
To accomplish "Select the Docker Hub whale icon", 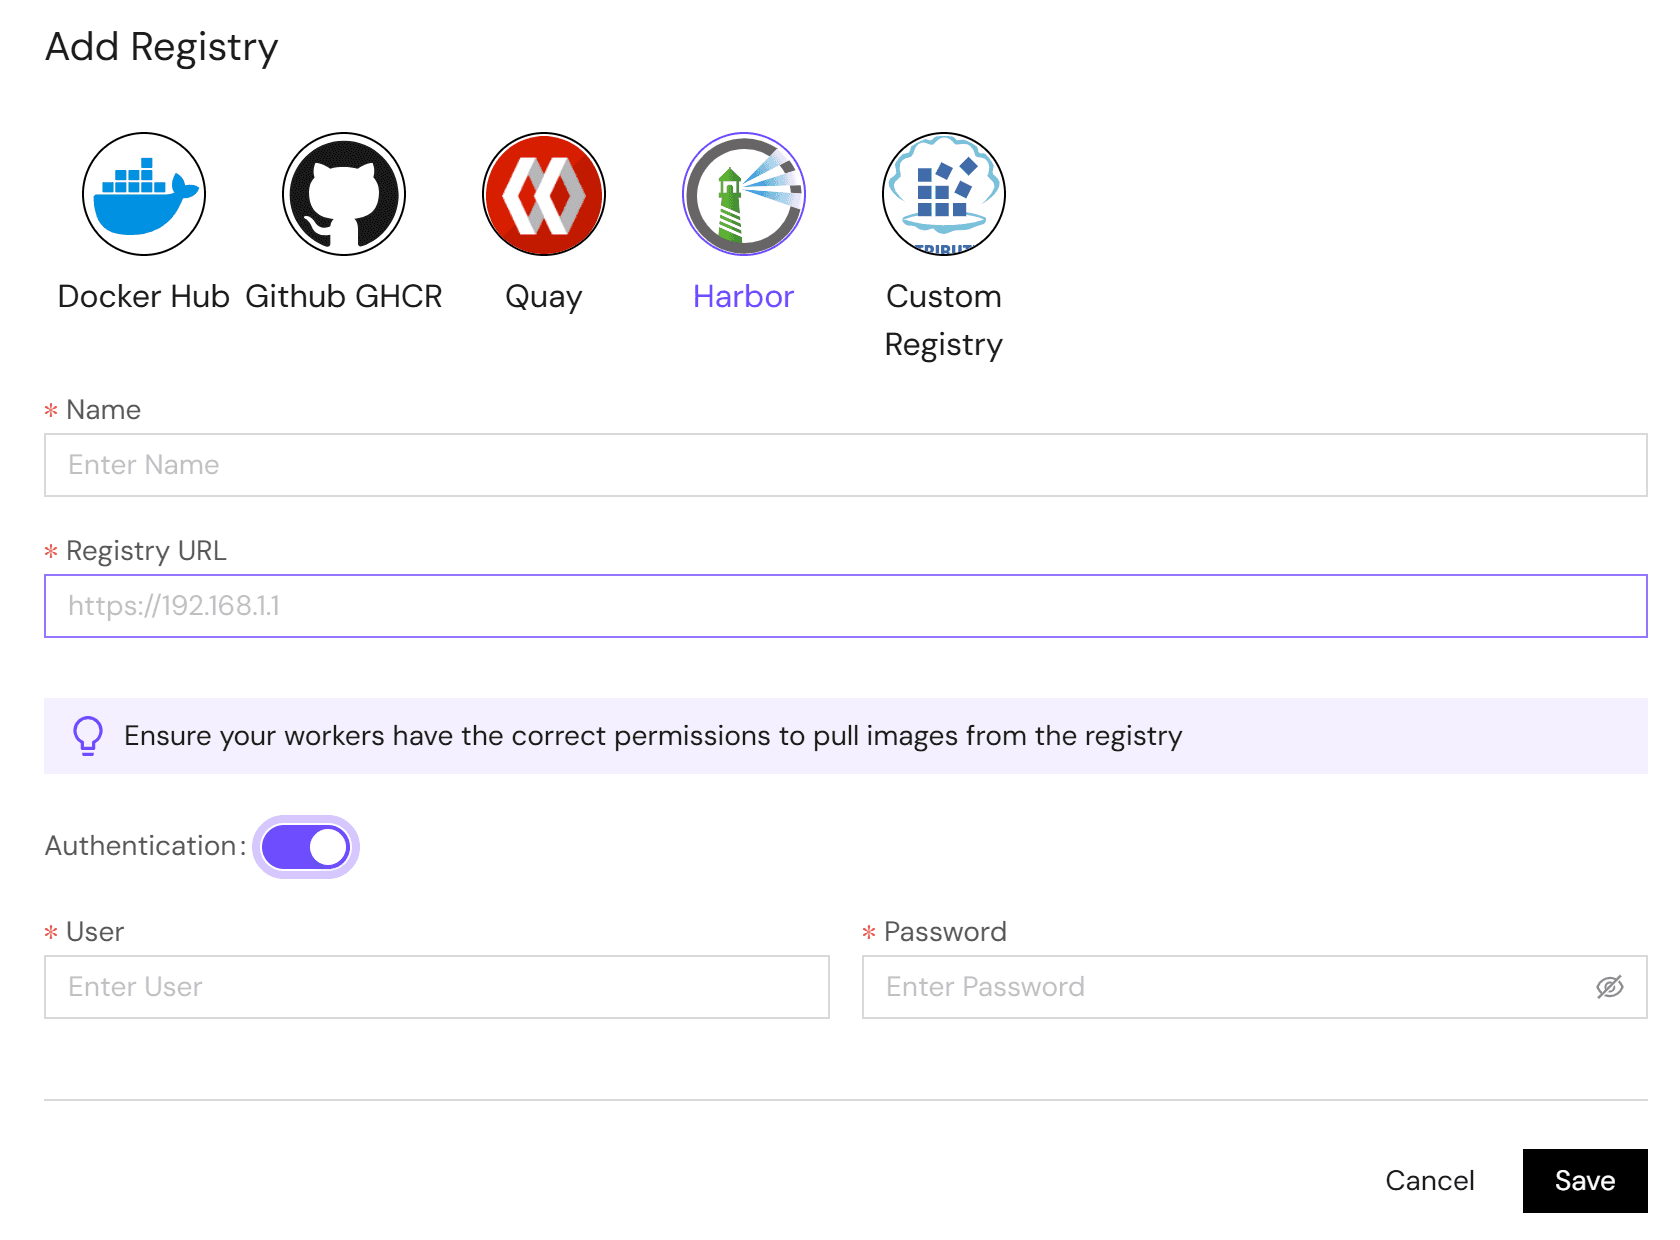I will click(x=144, y=194).
